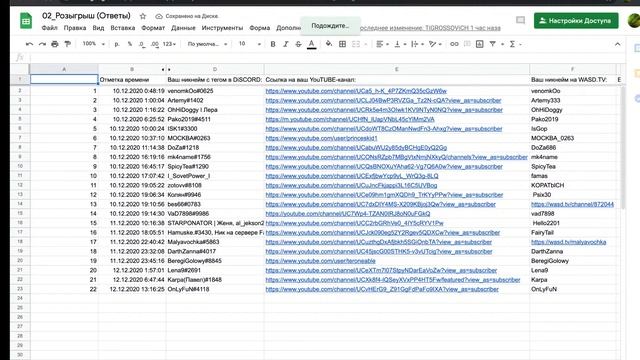This screenshot has width=640, height=360.
Task: Open the Вид menu
Action: point(98,28)
